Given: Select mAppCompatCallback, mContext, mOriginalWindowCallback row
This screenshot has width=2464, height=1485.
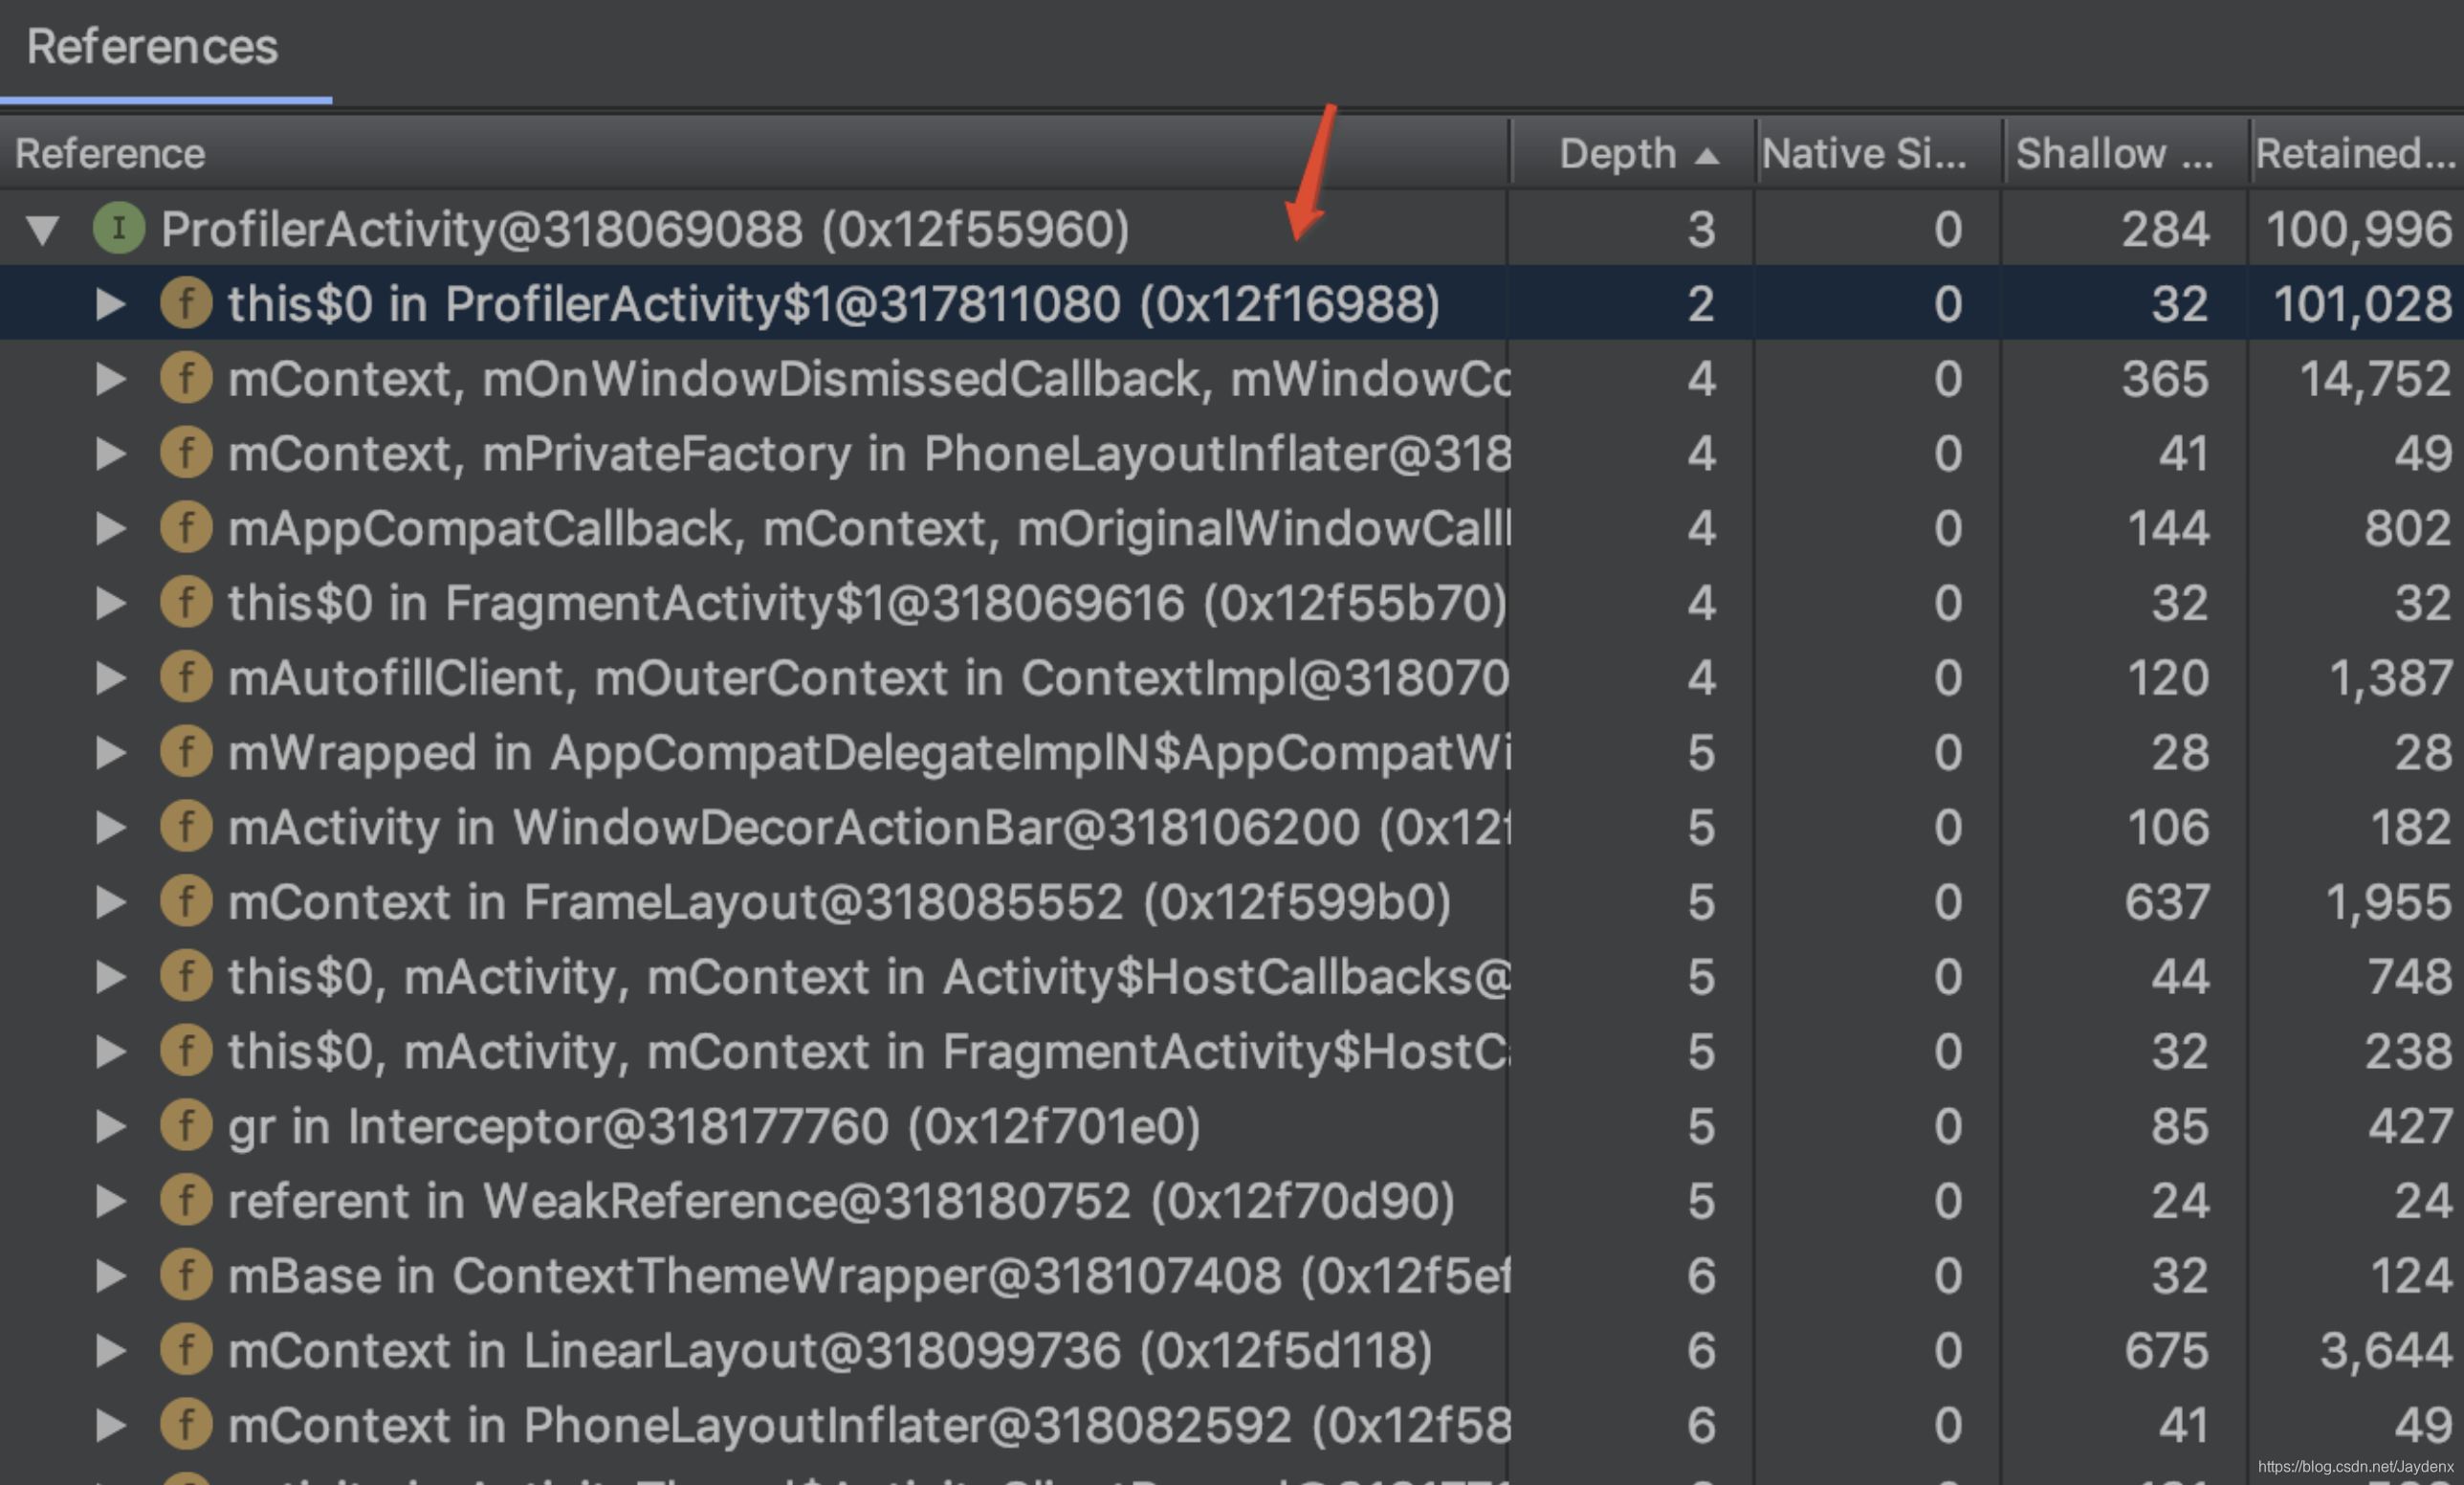Looking at the screenshot, I should pos(860,528).
